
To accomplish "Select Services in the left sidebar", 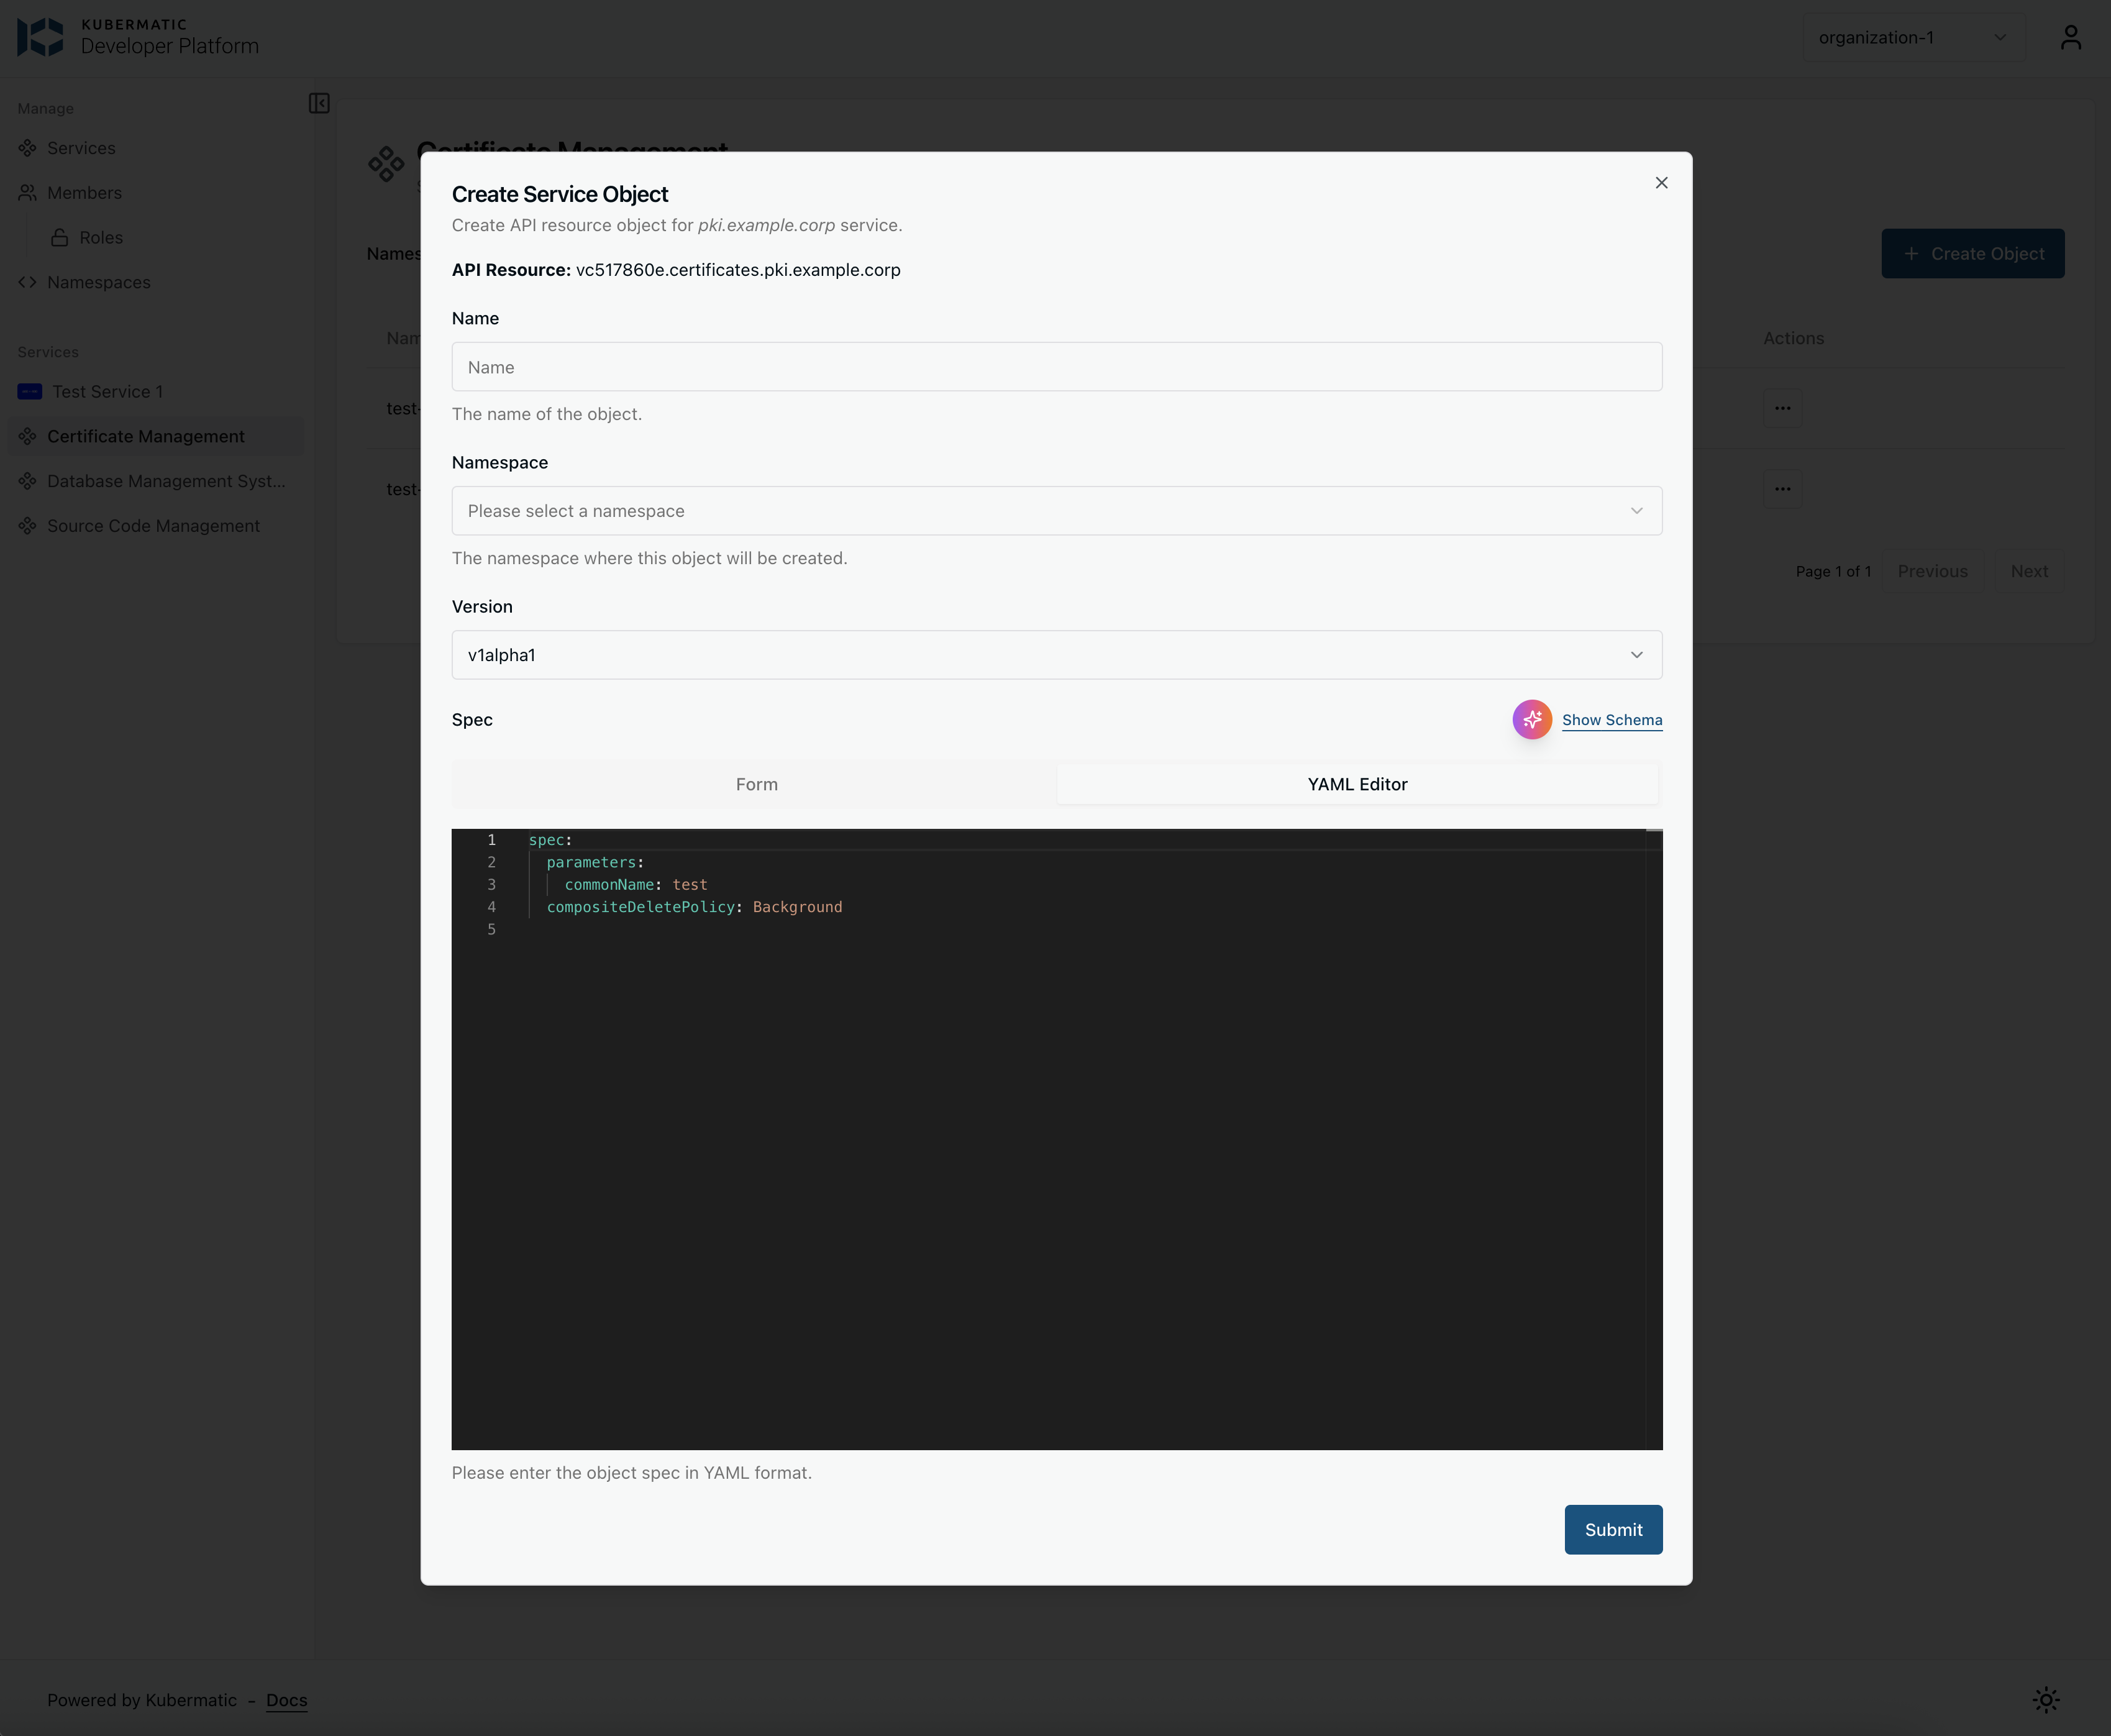I will click(28, 147).
